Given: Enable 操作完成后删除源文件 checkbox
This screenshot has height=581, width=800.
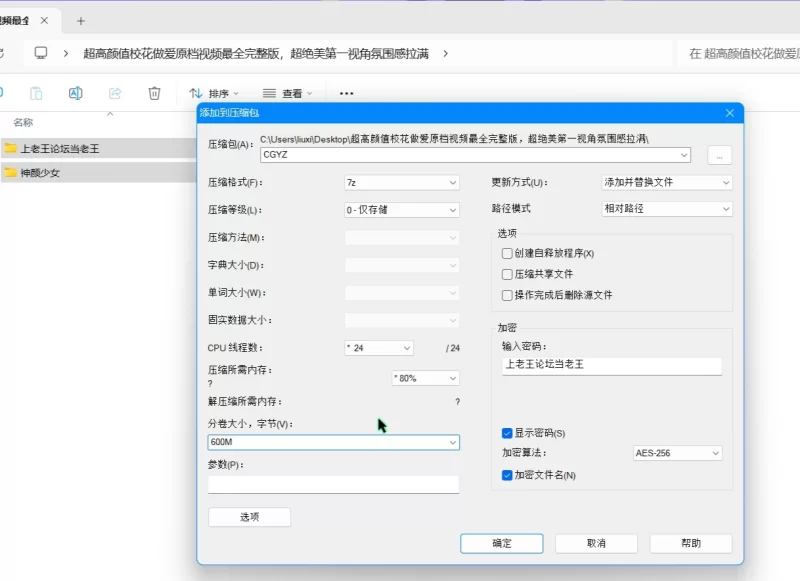Looking at the screenshot, I should click(507, 295).
